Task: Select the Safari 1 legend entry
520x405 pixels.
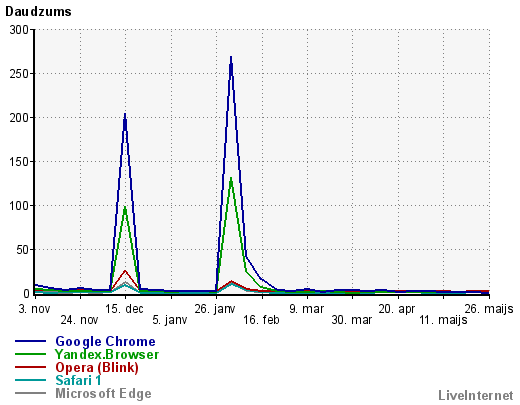Action: point(78,380)
